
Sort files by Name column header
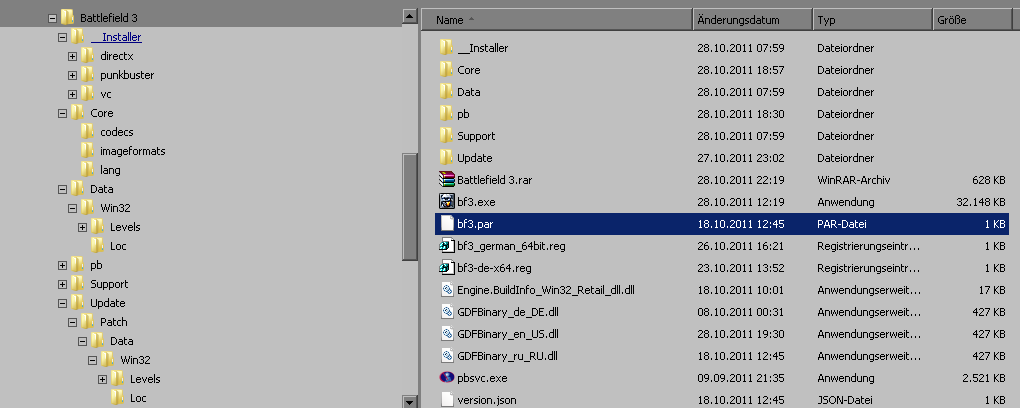click(557, 20)
